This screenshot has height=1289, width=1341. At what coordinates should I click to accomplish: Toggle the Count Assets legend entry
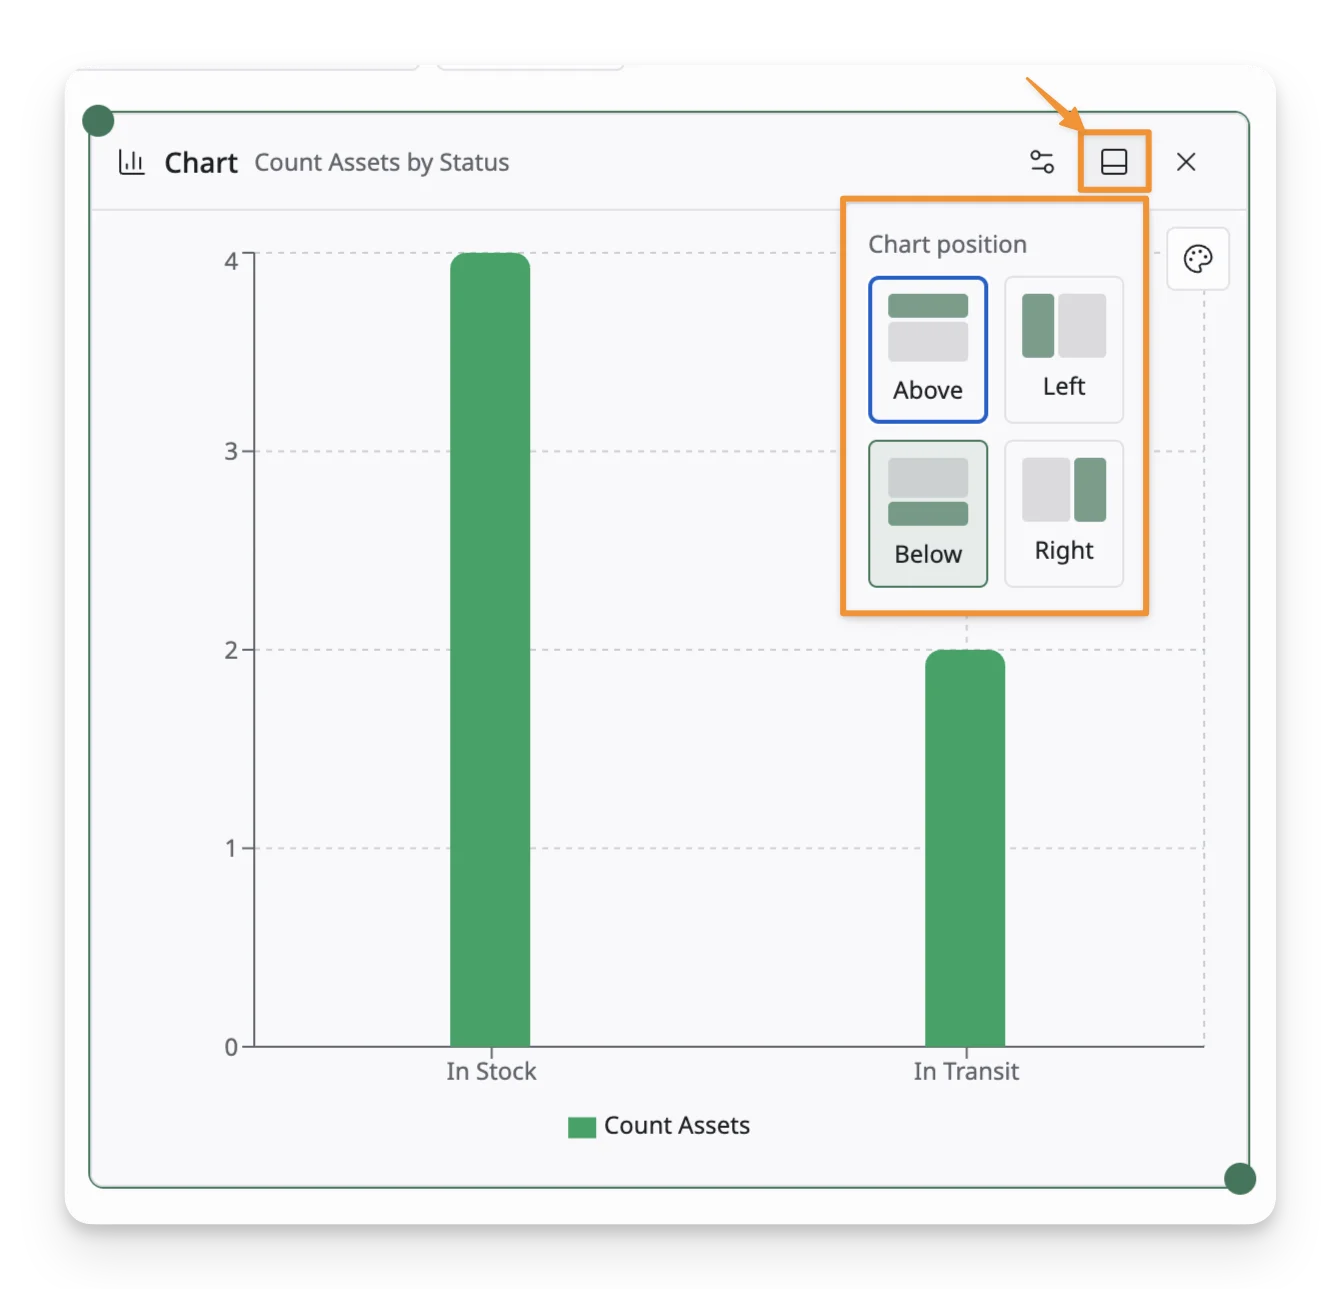click(659, 1126)
